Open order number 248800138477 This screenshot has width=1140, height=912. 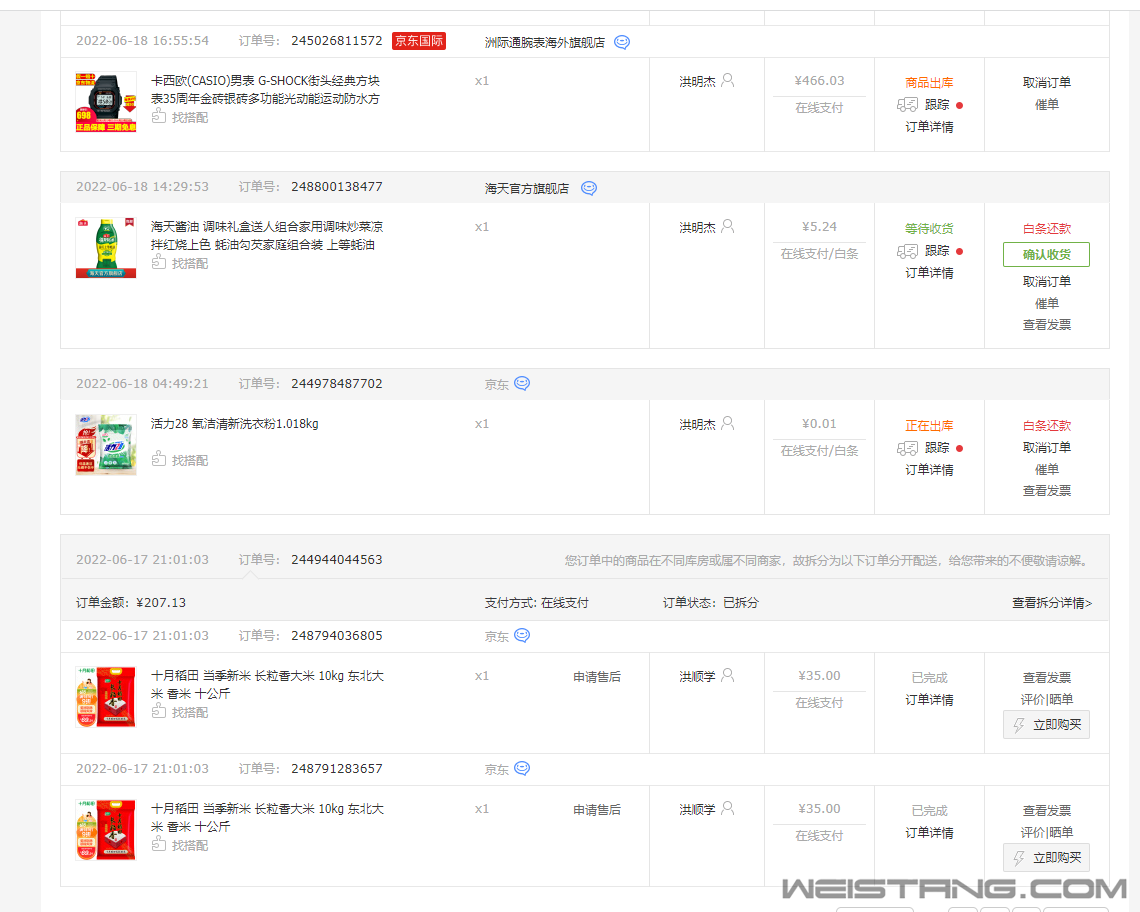pos(337,187)
